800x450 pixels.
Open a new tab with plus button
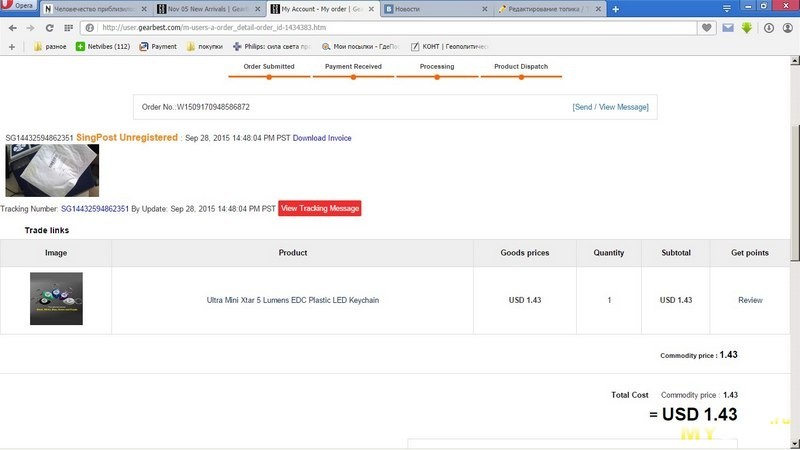(616, 9)
